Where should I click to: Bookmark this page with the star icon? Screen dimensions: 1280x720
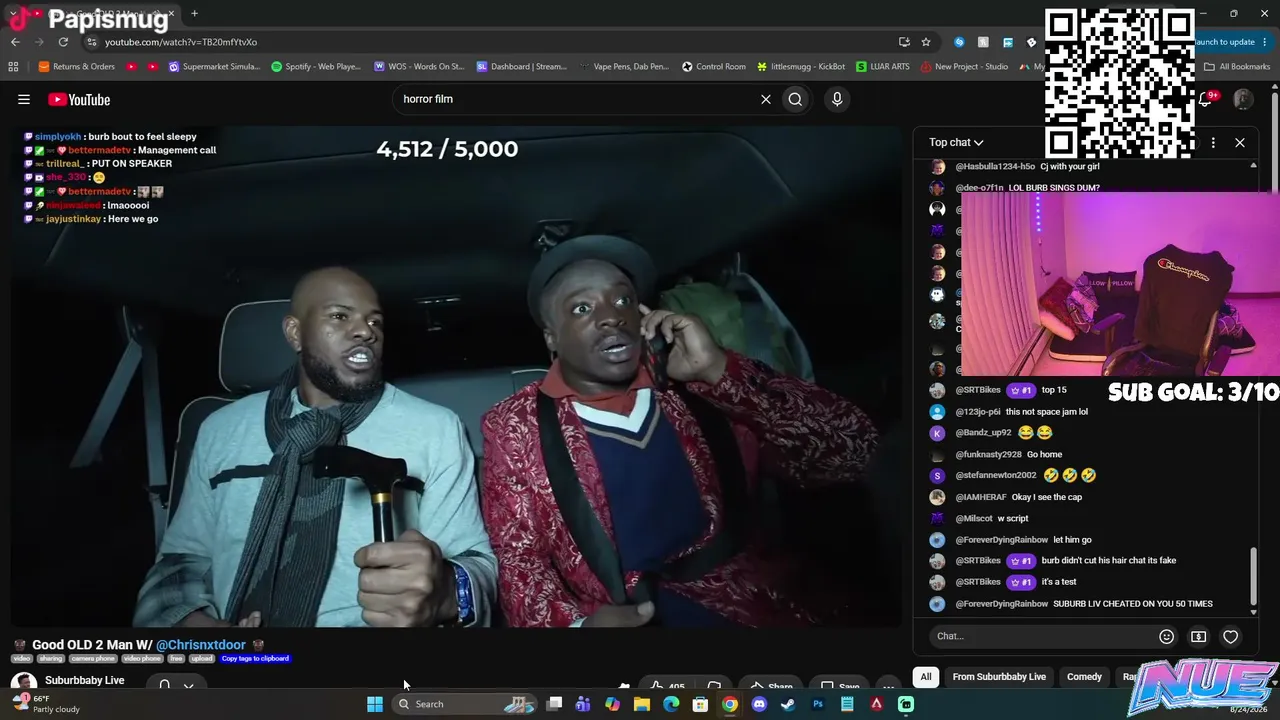[926, 42]
